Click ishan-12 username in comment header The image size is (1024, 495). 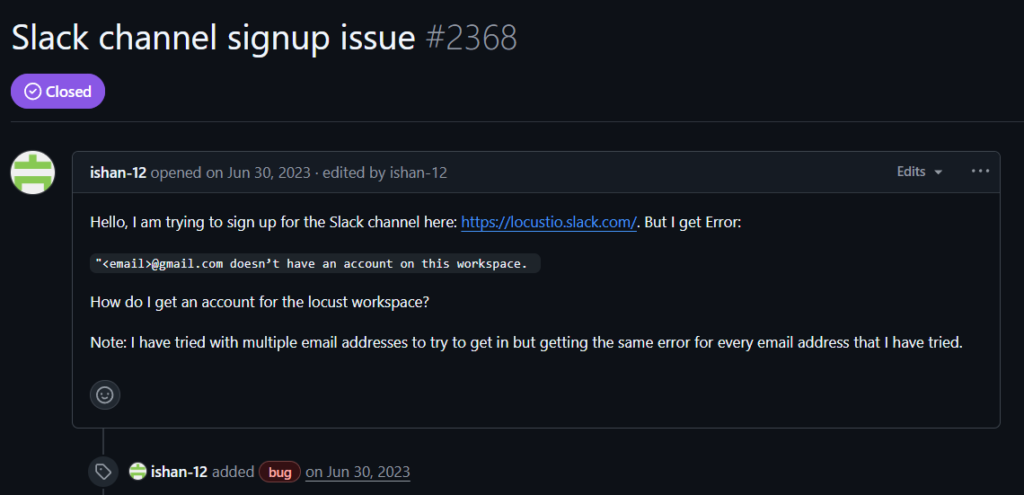click(118, 172)
